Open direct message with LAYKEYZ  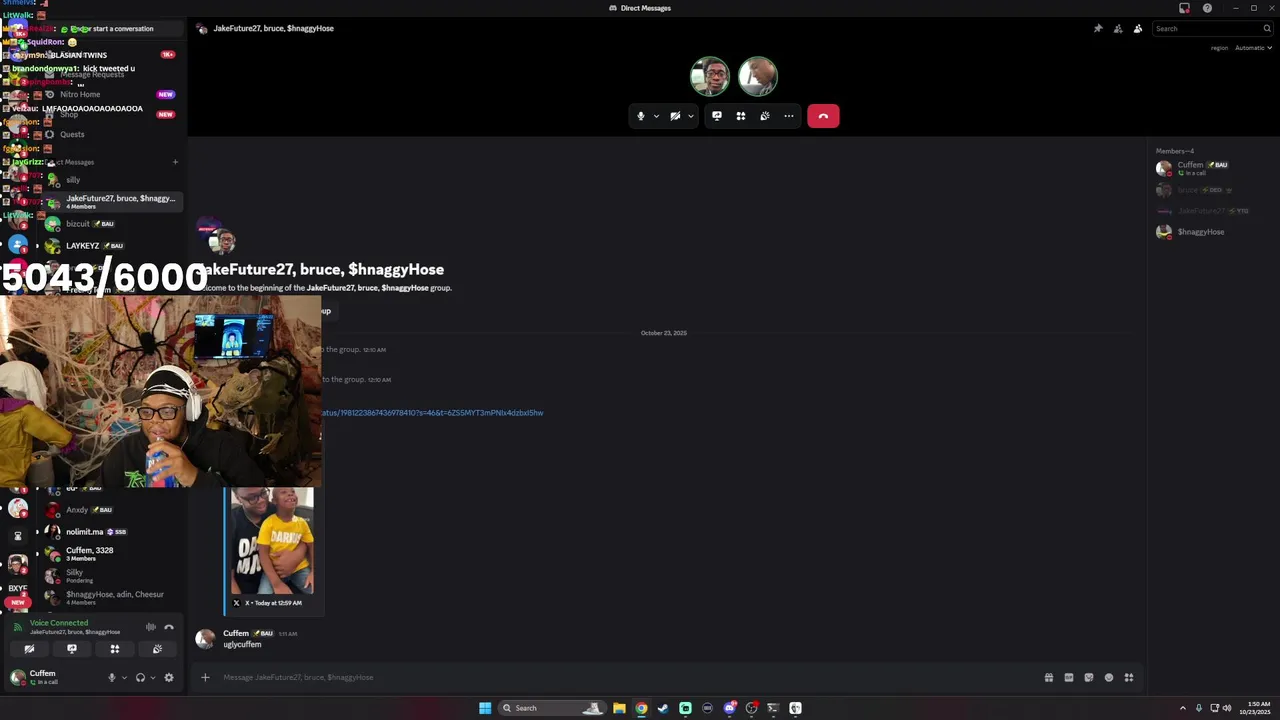(x=112, y=246)
